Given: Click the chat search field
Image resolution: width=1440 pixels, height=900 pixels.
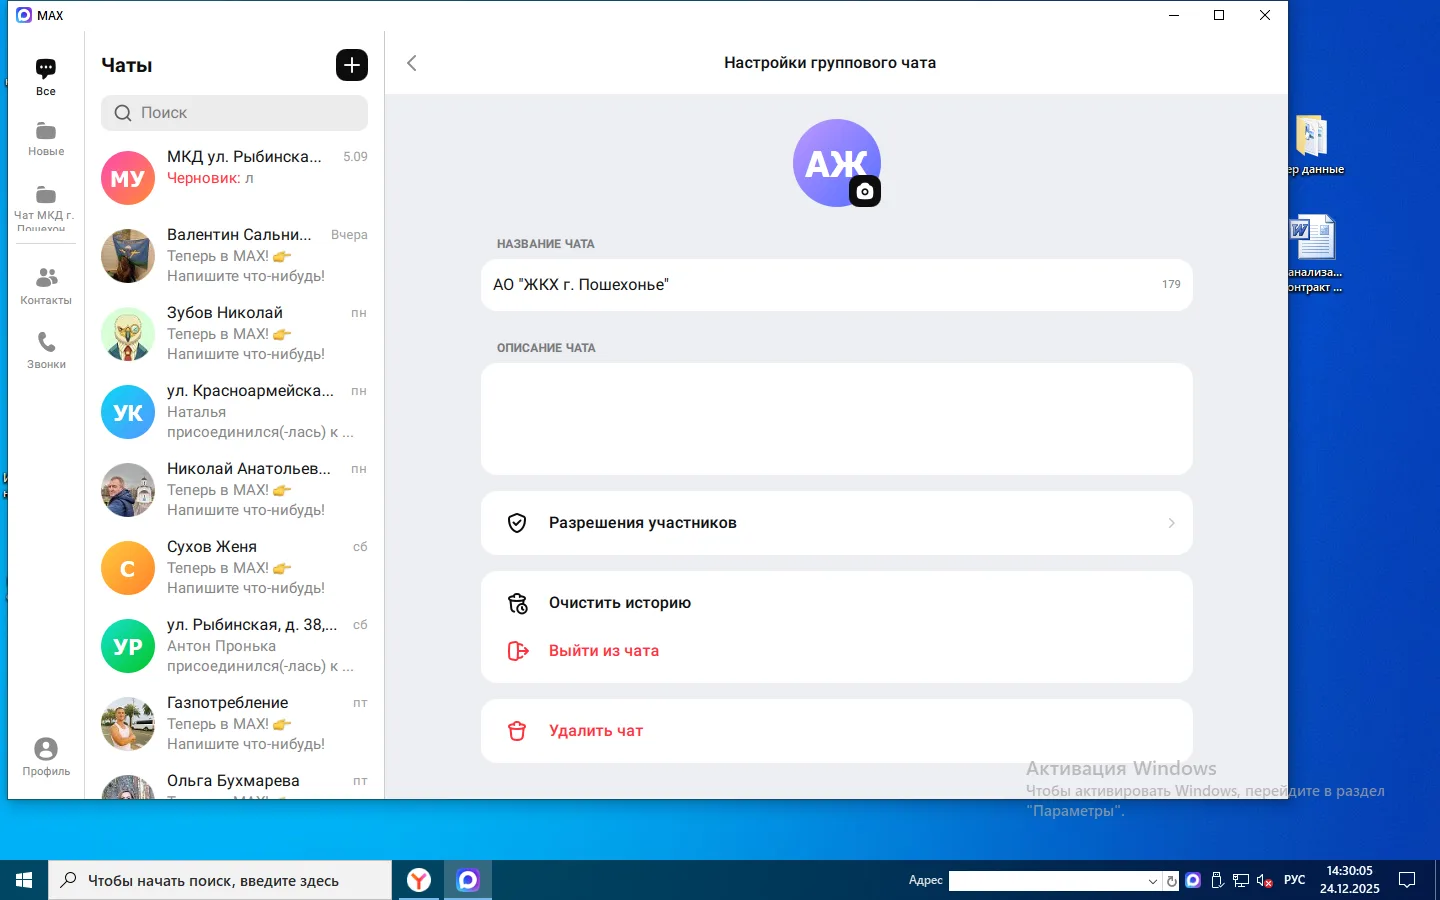Looking at the screenshot, I should (x=235, y=113).
